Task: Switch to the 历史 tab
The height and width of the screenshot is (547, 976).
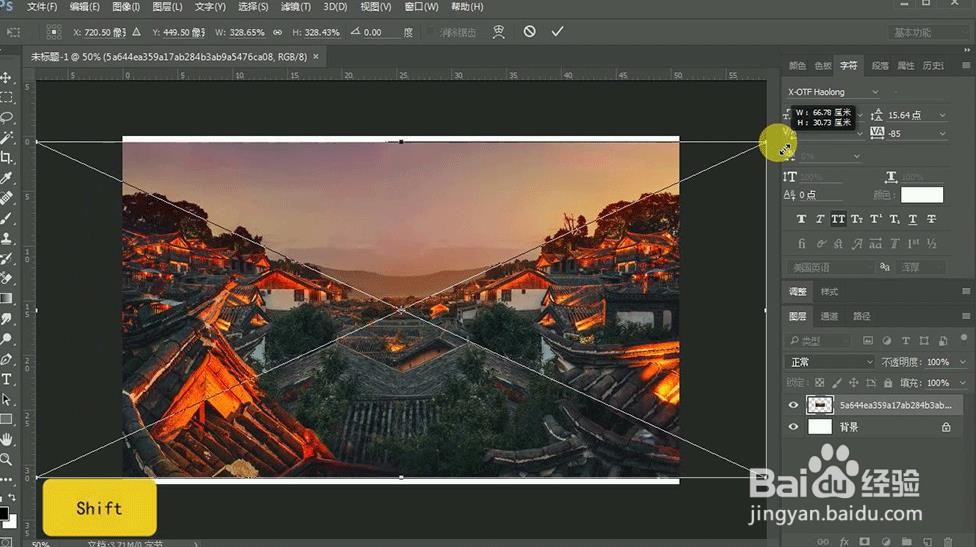Action: pos(932,65)
